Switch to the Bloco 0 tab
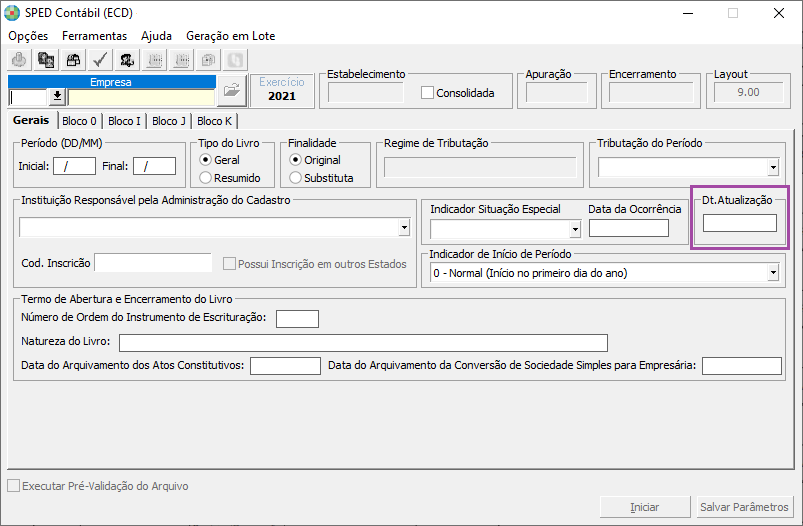The height and width of the screenshot is (526, 803). pyautogui.click(x=79, y=121)
